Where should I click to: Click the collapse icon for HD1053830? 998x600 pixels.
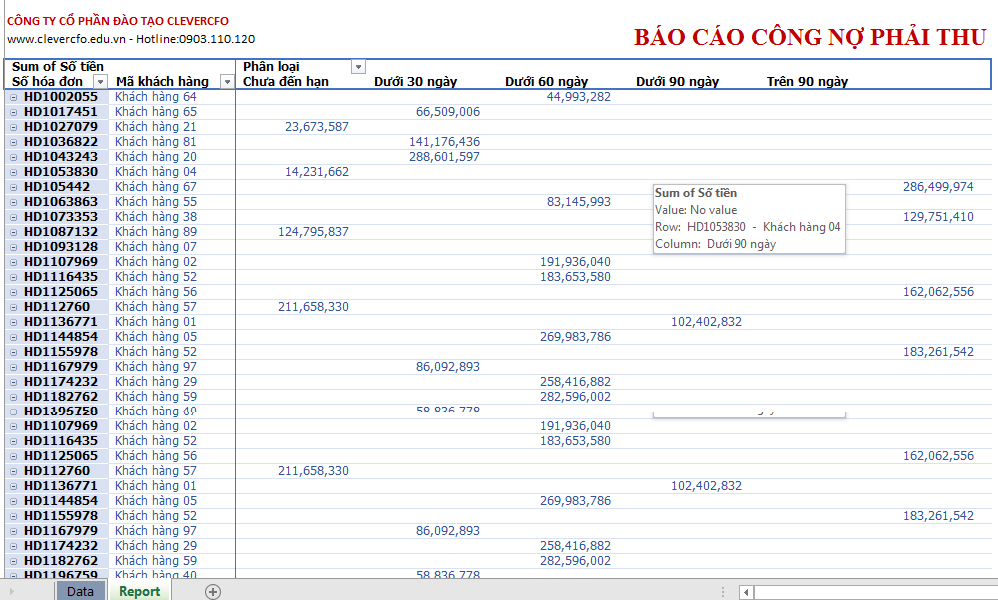[13, 172]
